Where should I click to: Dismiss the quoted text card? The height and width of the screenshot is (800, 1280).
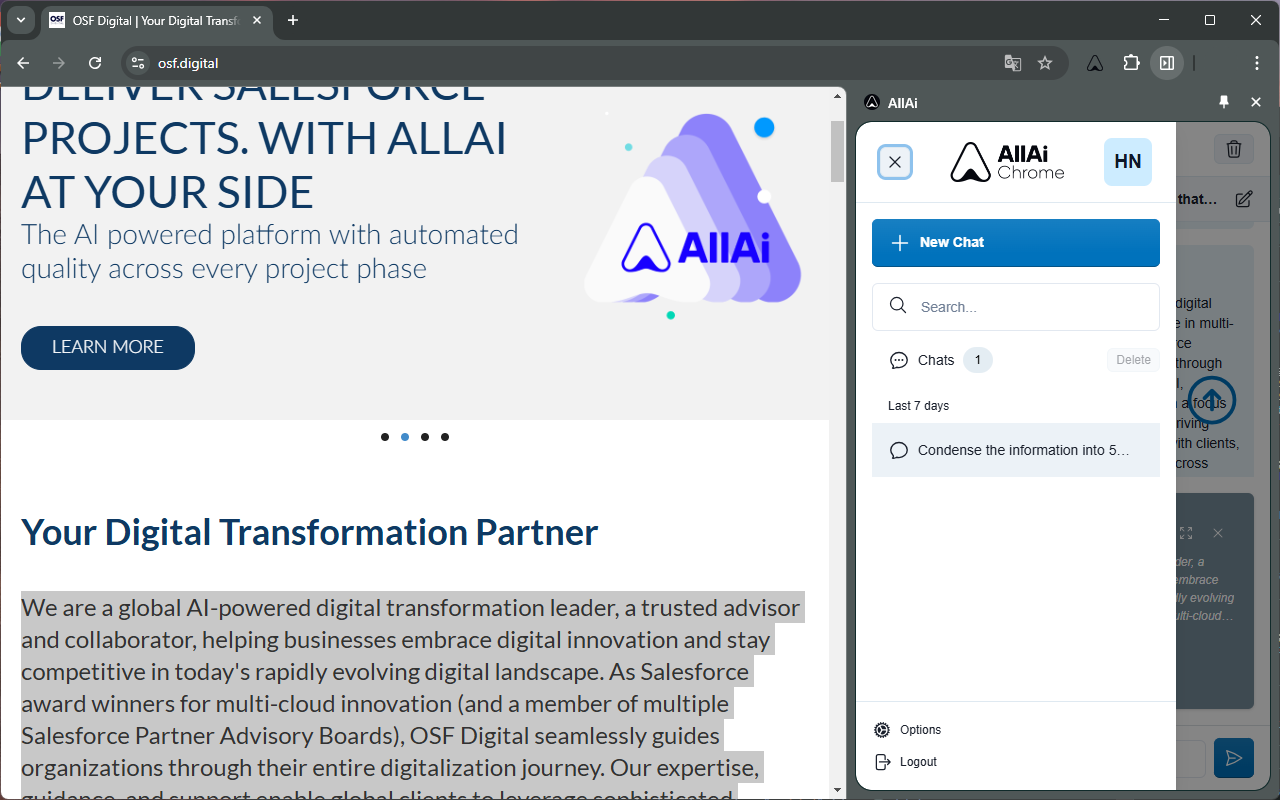[1218, 533]
